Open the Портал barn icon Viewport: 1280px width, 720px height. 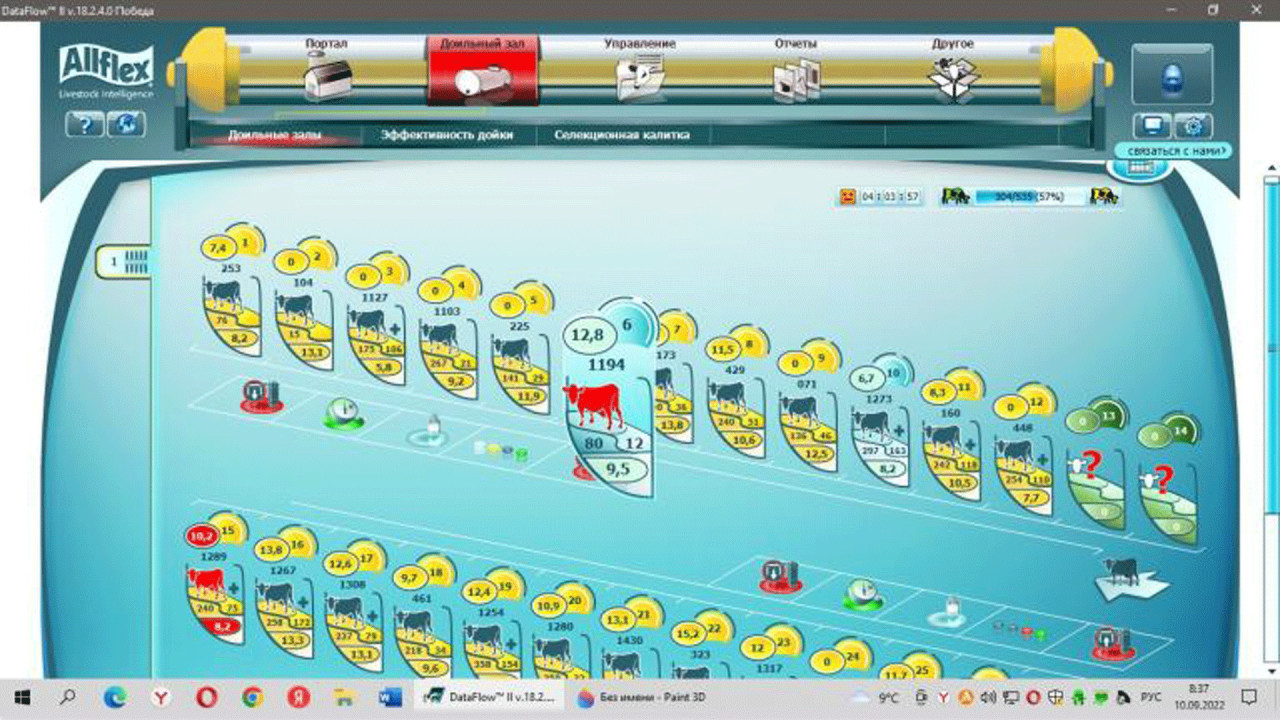(328, 78)
